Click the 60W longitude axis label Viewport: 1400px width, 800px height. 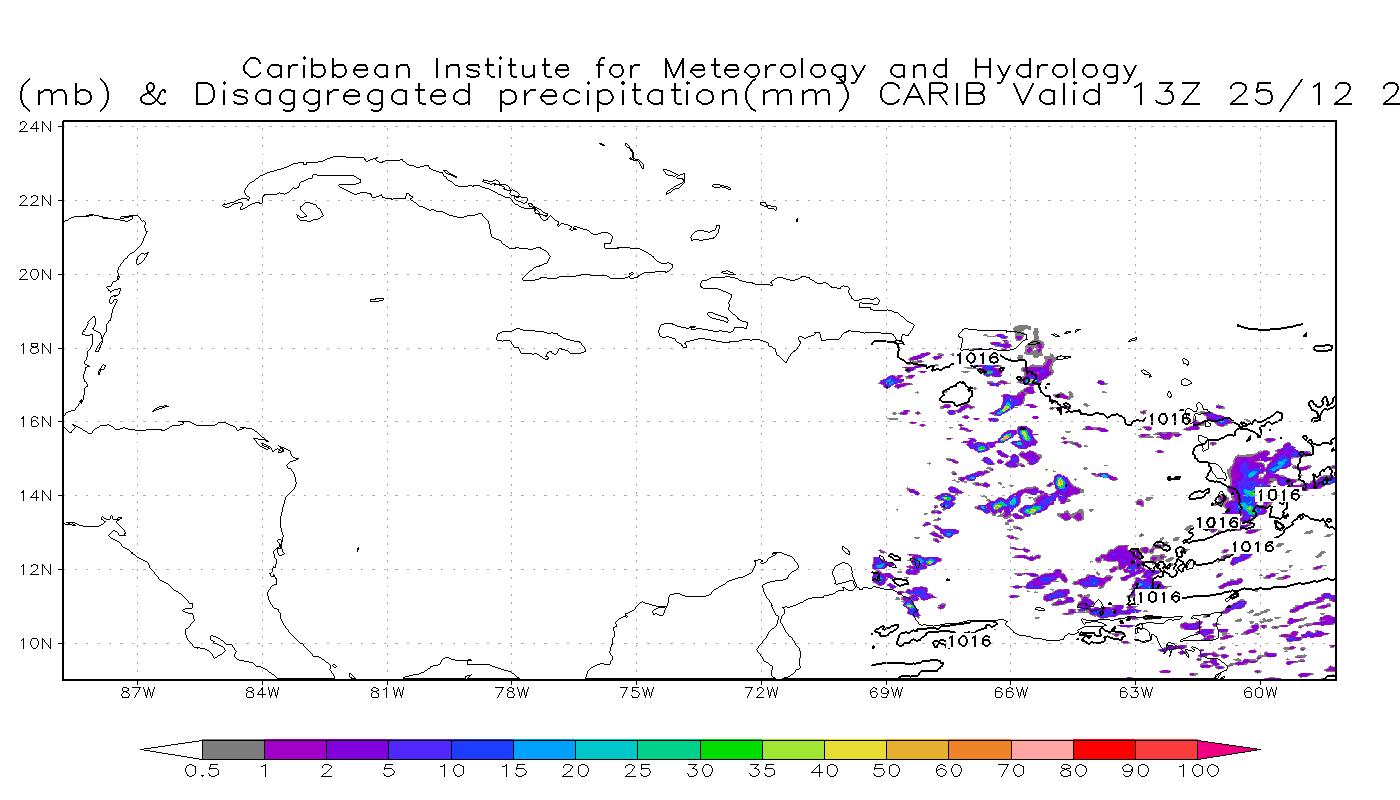1260,692
